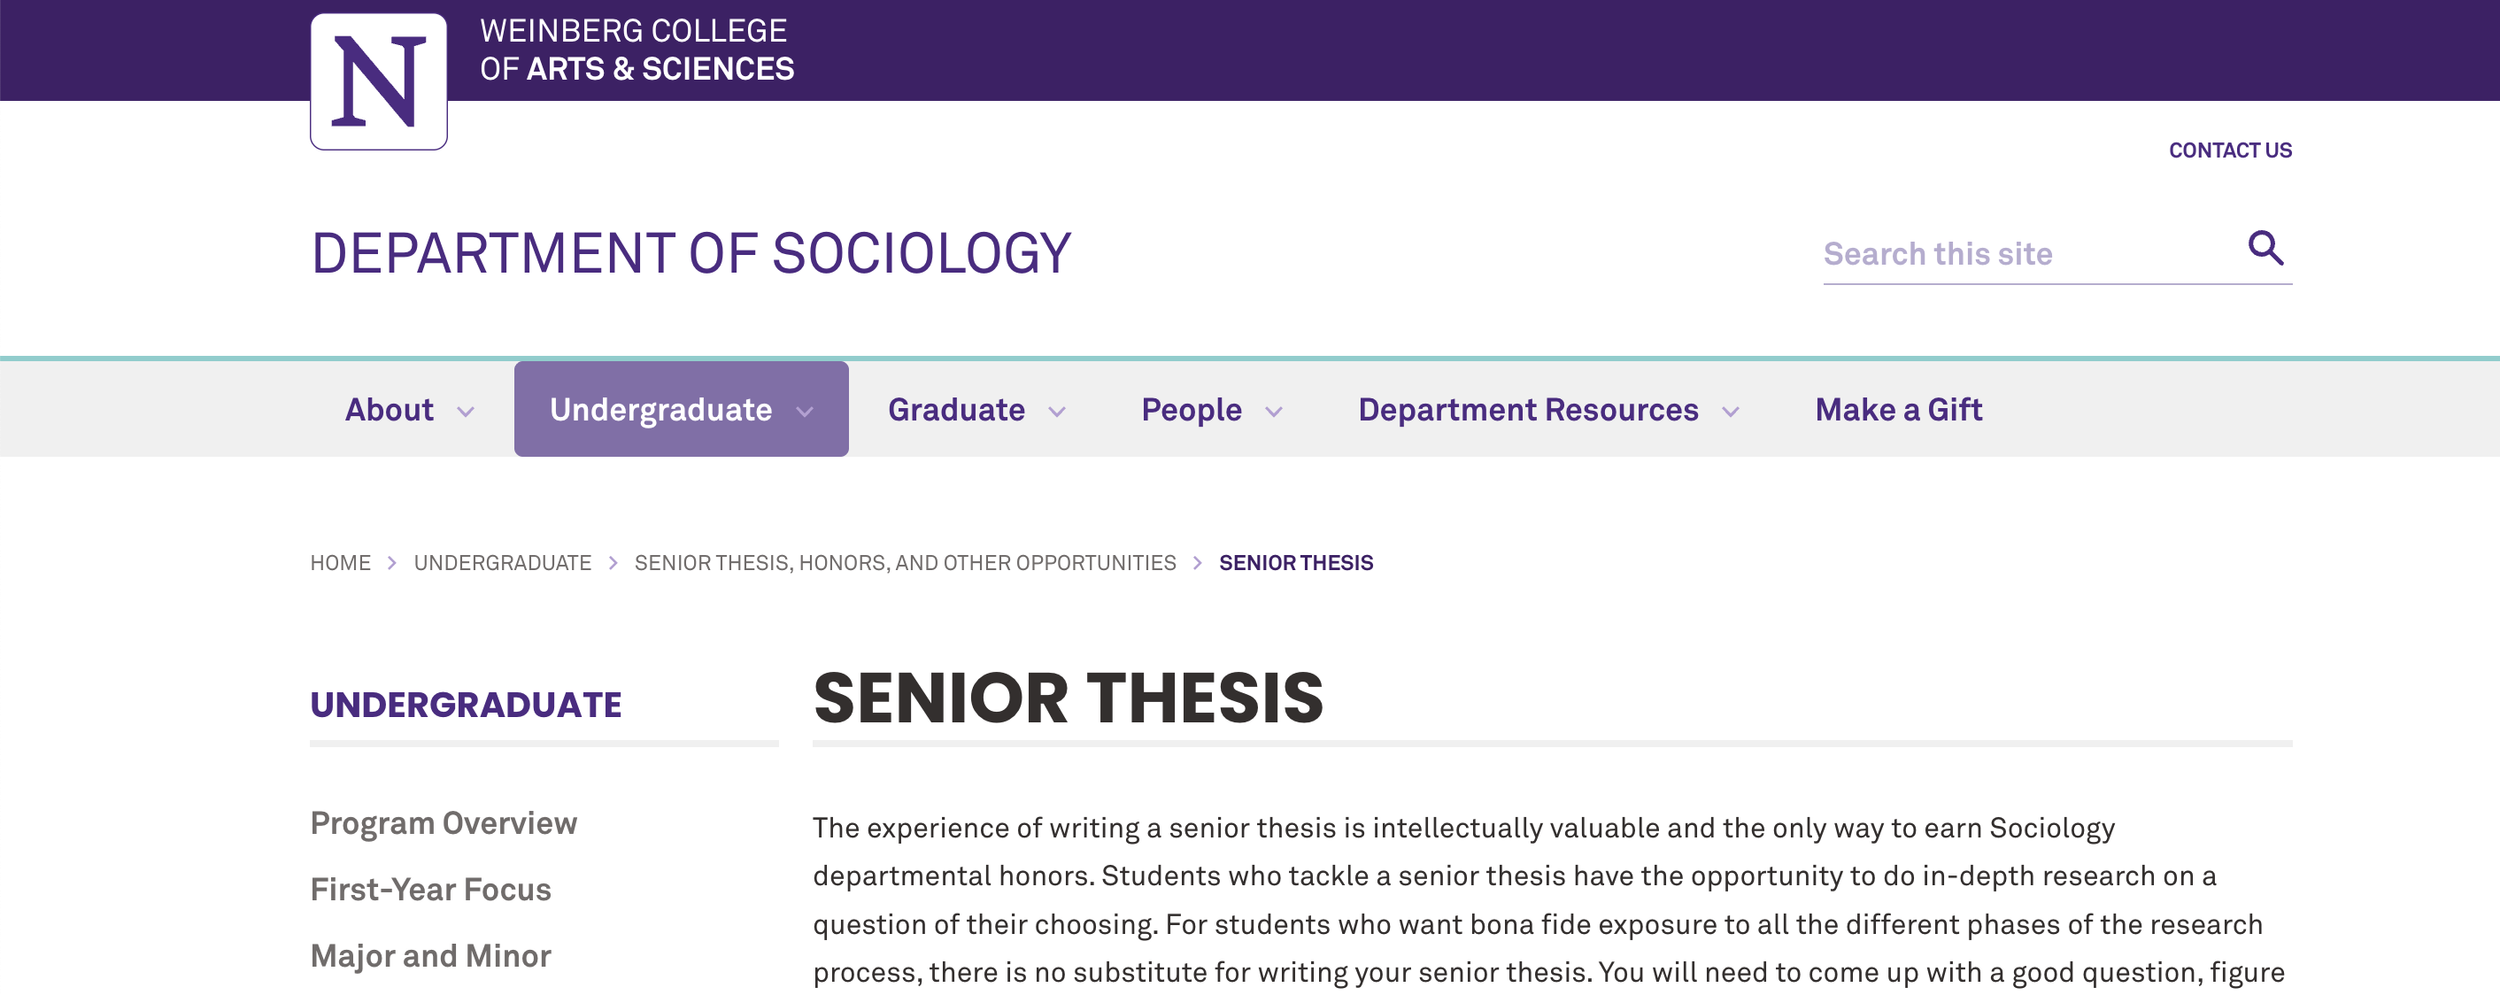Click the Contact Us link

coord(2230,150)
